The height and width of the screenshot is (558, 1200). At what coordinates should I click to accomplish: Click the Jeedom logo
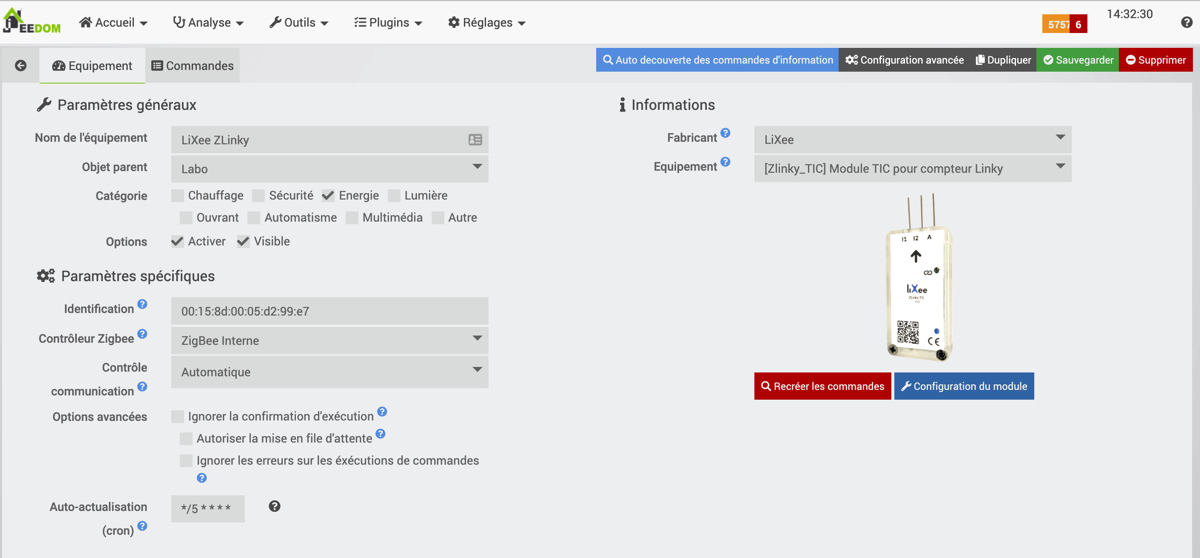[32, 21]
